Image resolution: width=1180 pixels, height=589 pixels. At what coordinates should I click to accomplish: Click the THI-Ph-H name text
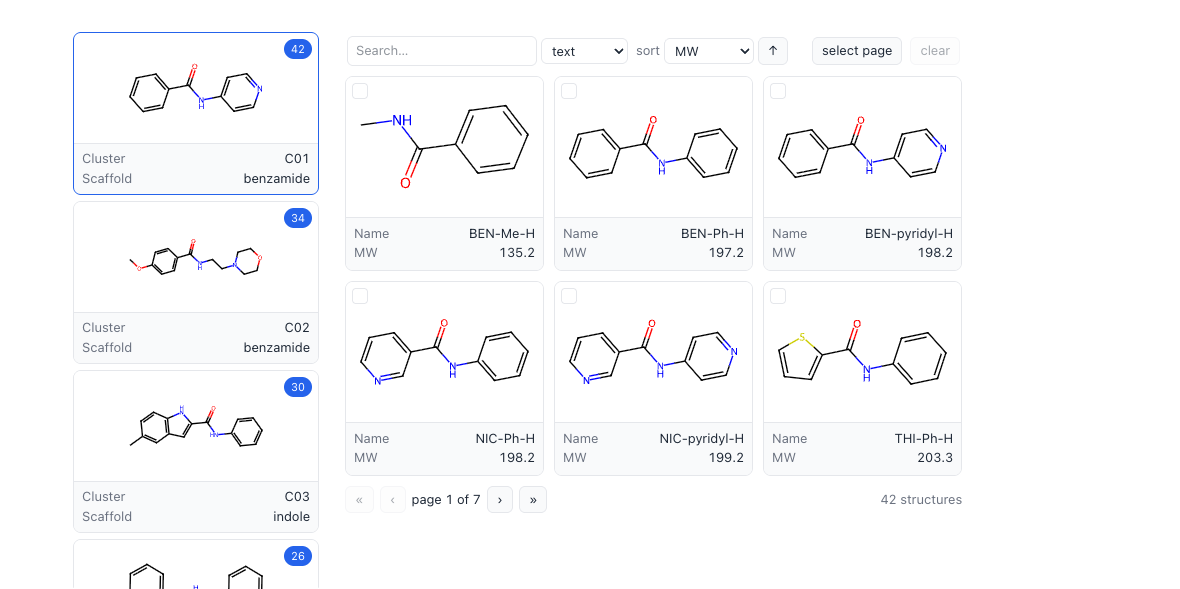coord(924,439)
